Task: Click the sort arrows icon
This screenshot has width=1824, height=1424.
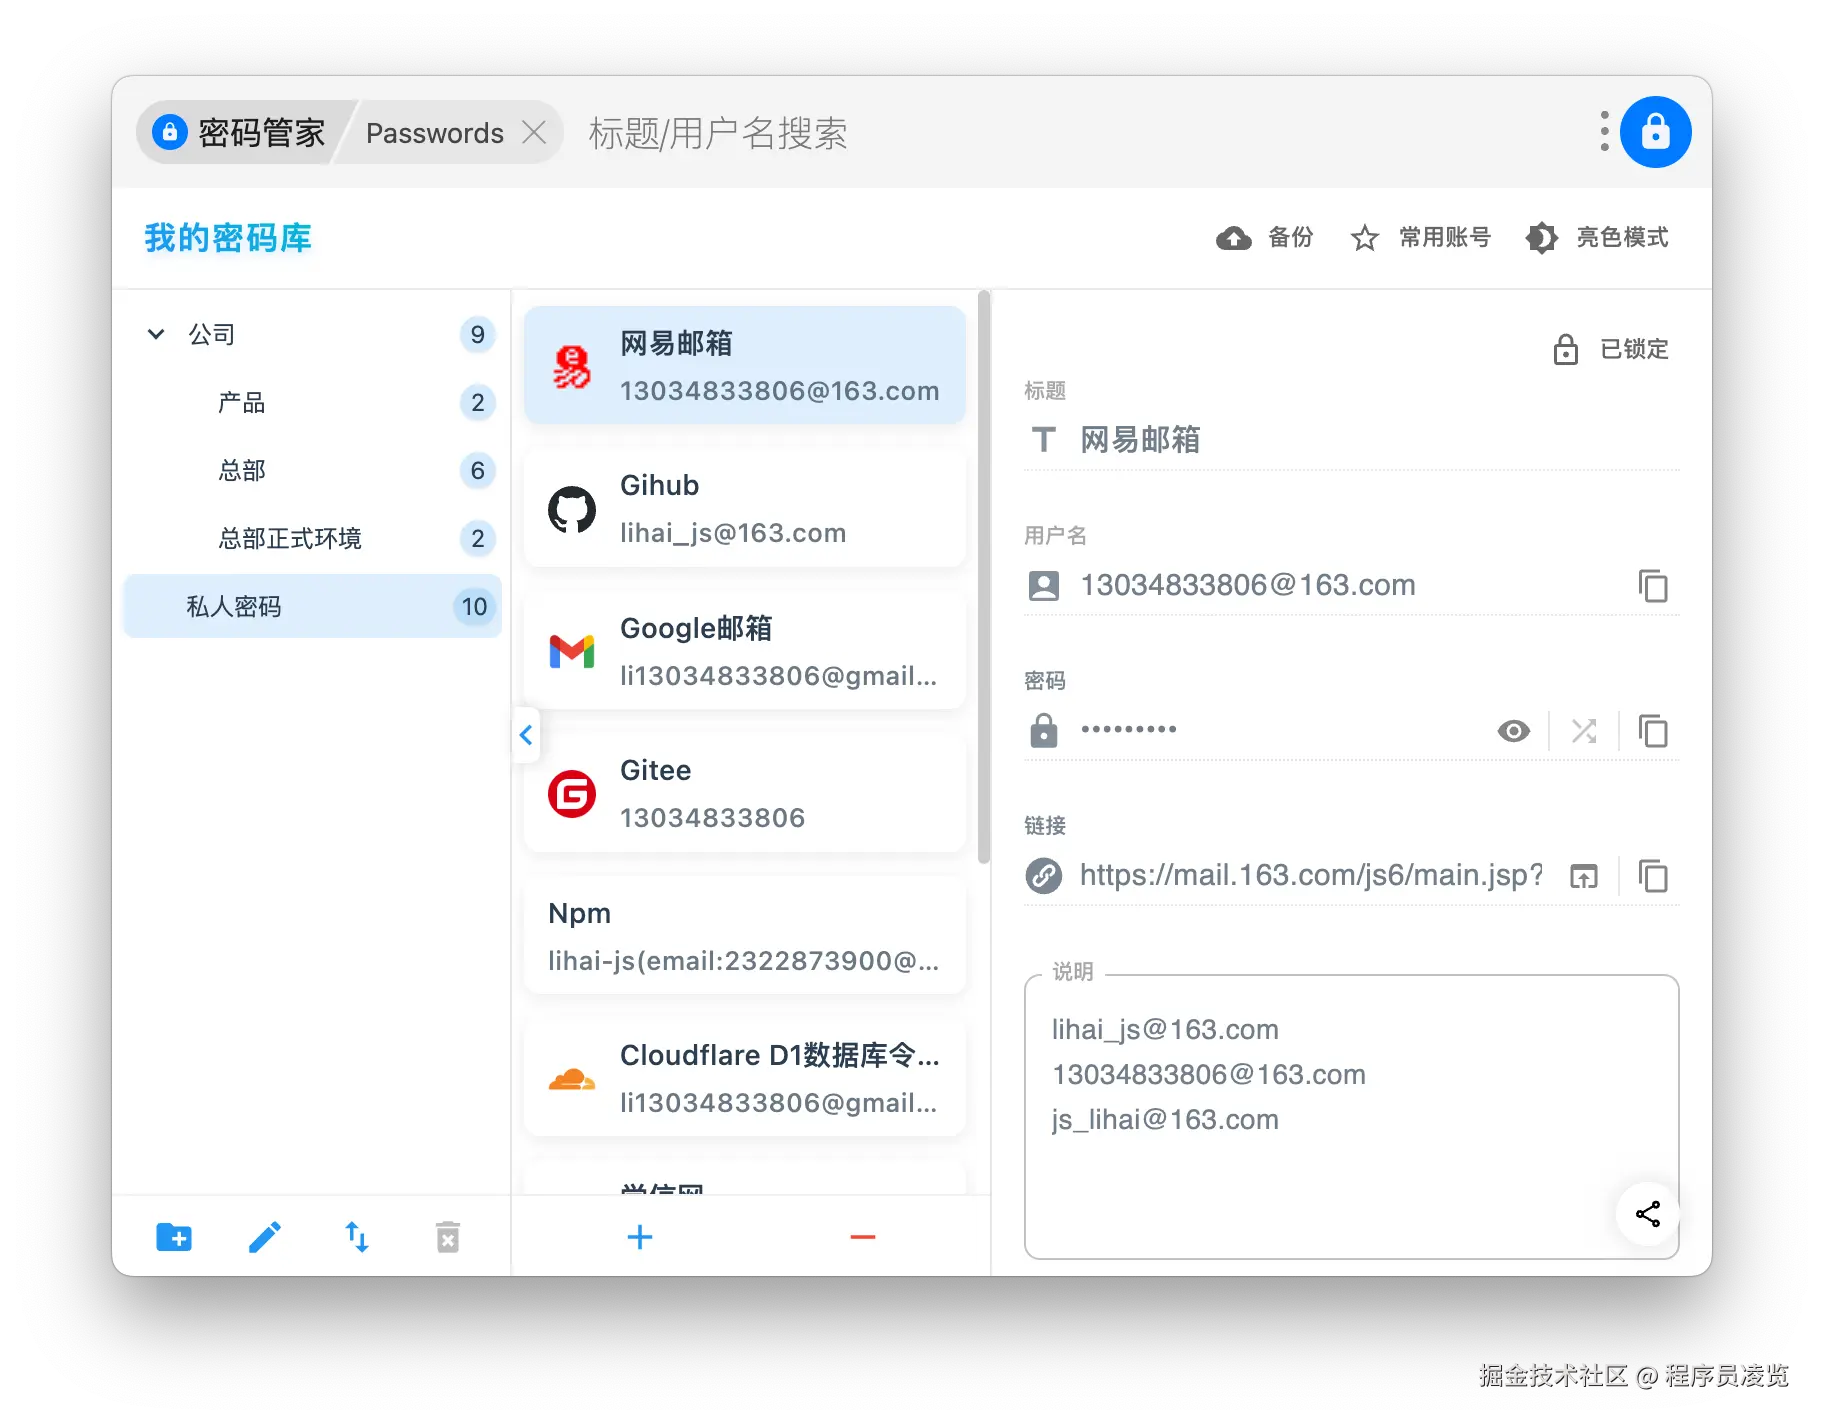Action: 356,1236
